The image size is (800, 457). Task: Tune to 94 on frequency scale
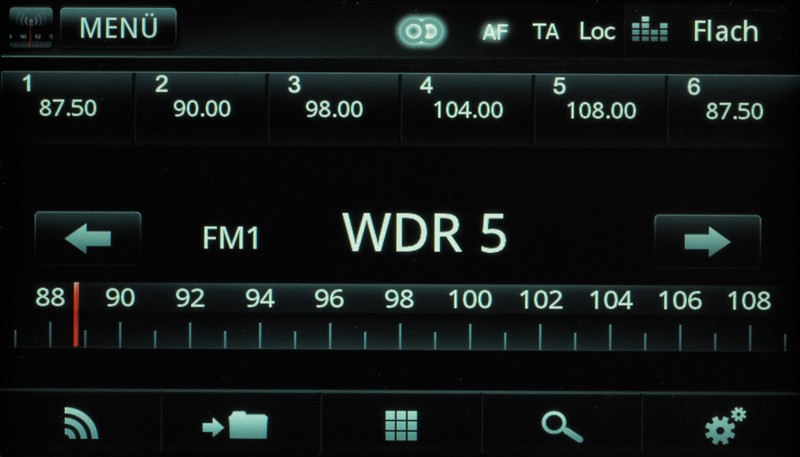[x=260, y=298]
